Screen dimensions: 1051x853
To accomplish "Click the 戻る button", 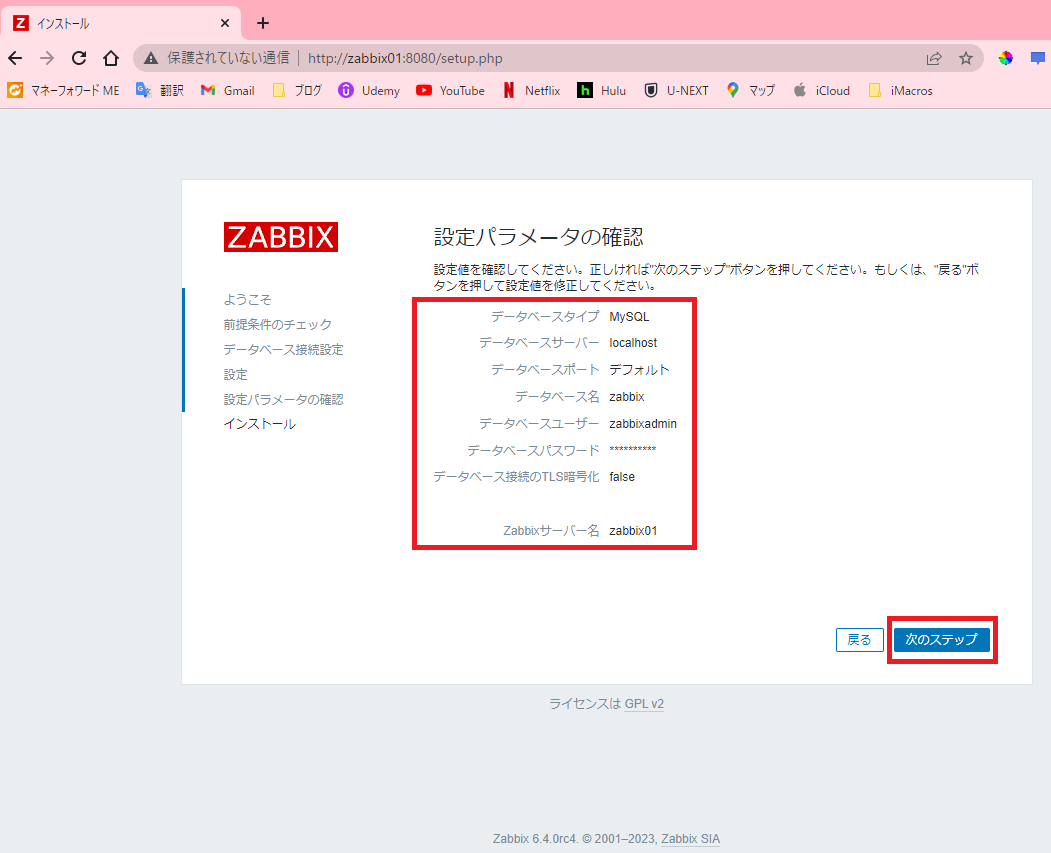I will [x=859, y=639].
